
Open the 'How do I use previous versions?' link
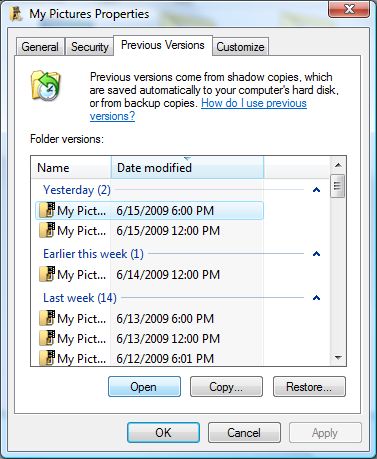pyautogui.click(x=198, y=110)
